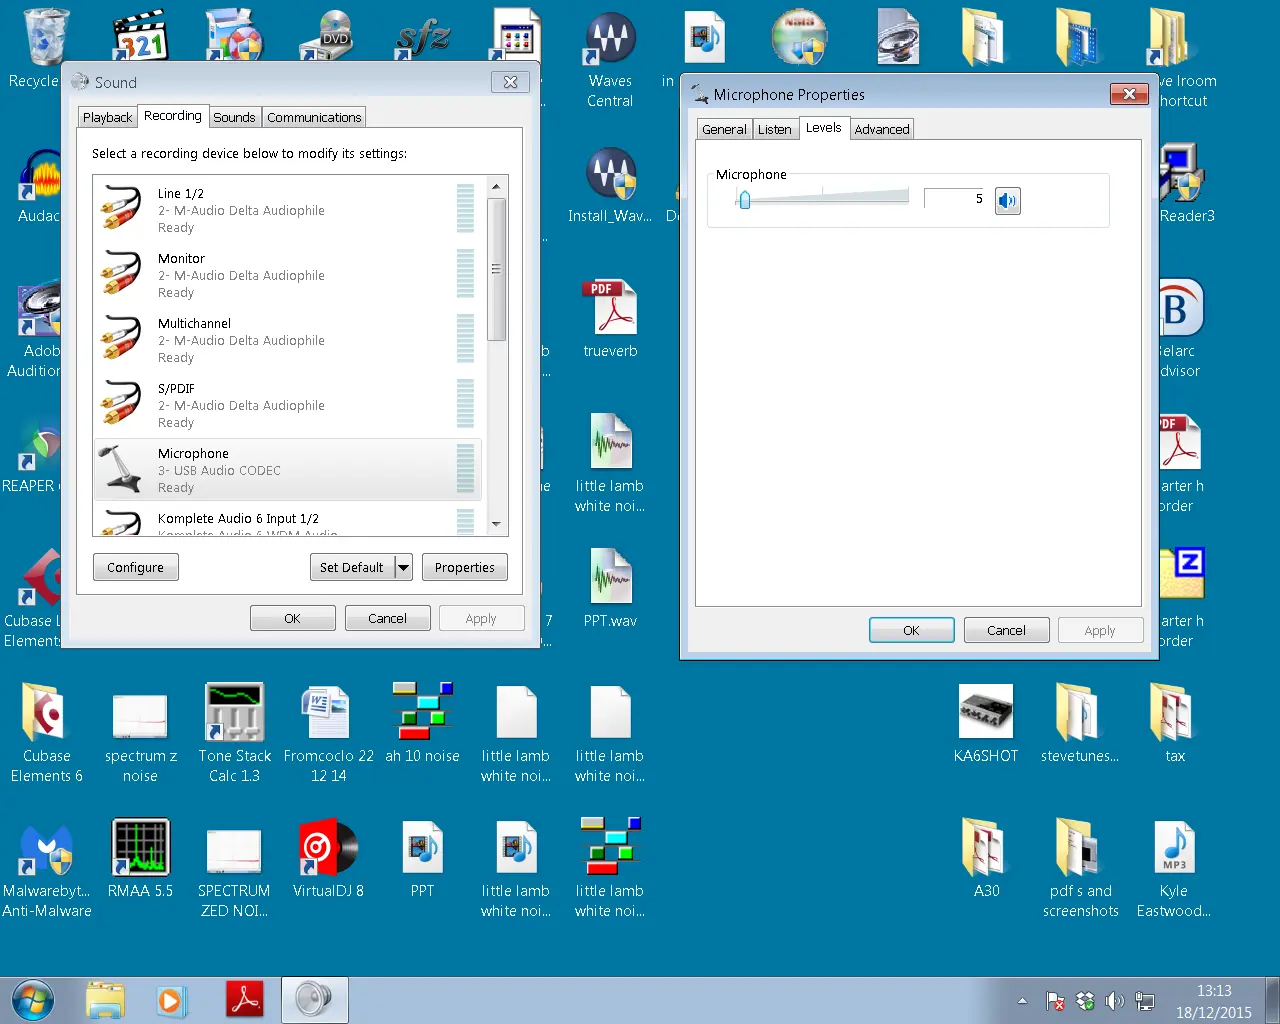Viewport: 1280px width, 1024px height.
Task: Open the Listen tab in Microphone Properties
Action: 774,129
